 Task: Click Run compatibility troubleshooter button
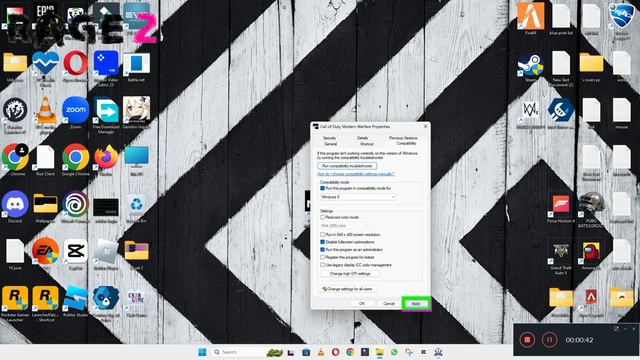347,166
